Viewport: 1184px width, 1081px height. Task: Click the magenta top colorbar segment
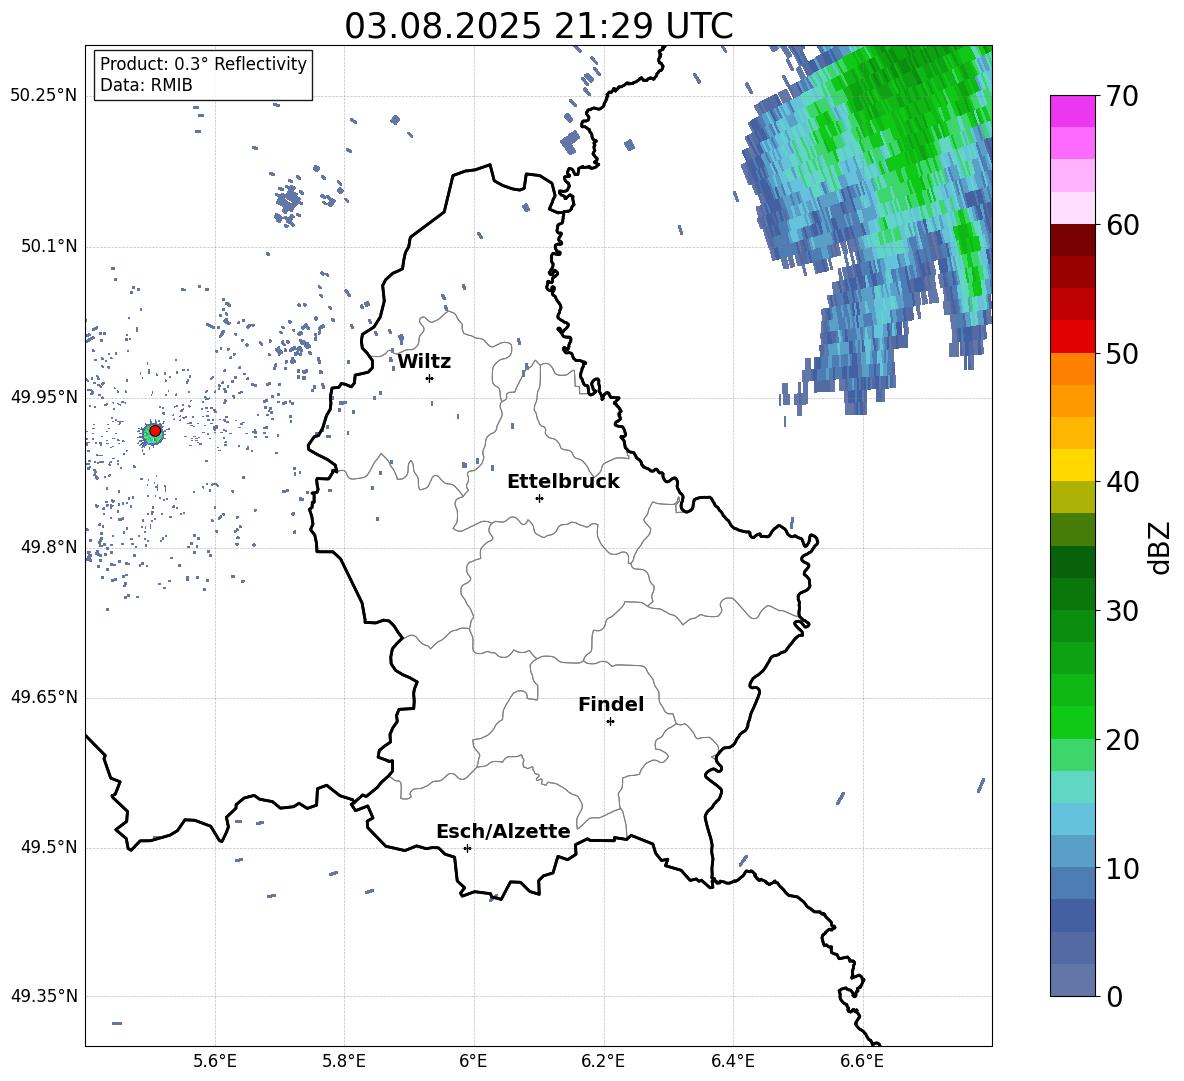pyautogui.click(x=1072, y=111)
